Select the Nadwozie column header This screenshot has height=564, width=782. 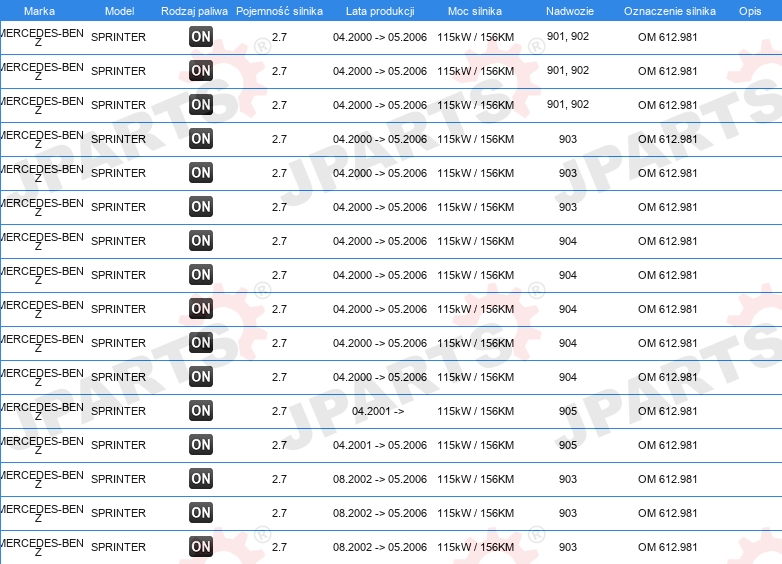pyautogui.click(x=570, y=11)
